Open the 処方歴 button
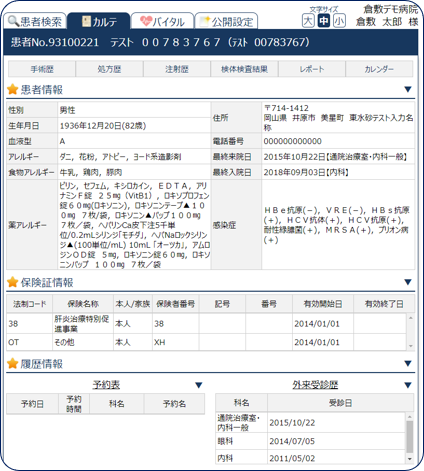 pos(109,69)
